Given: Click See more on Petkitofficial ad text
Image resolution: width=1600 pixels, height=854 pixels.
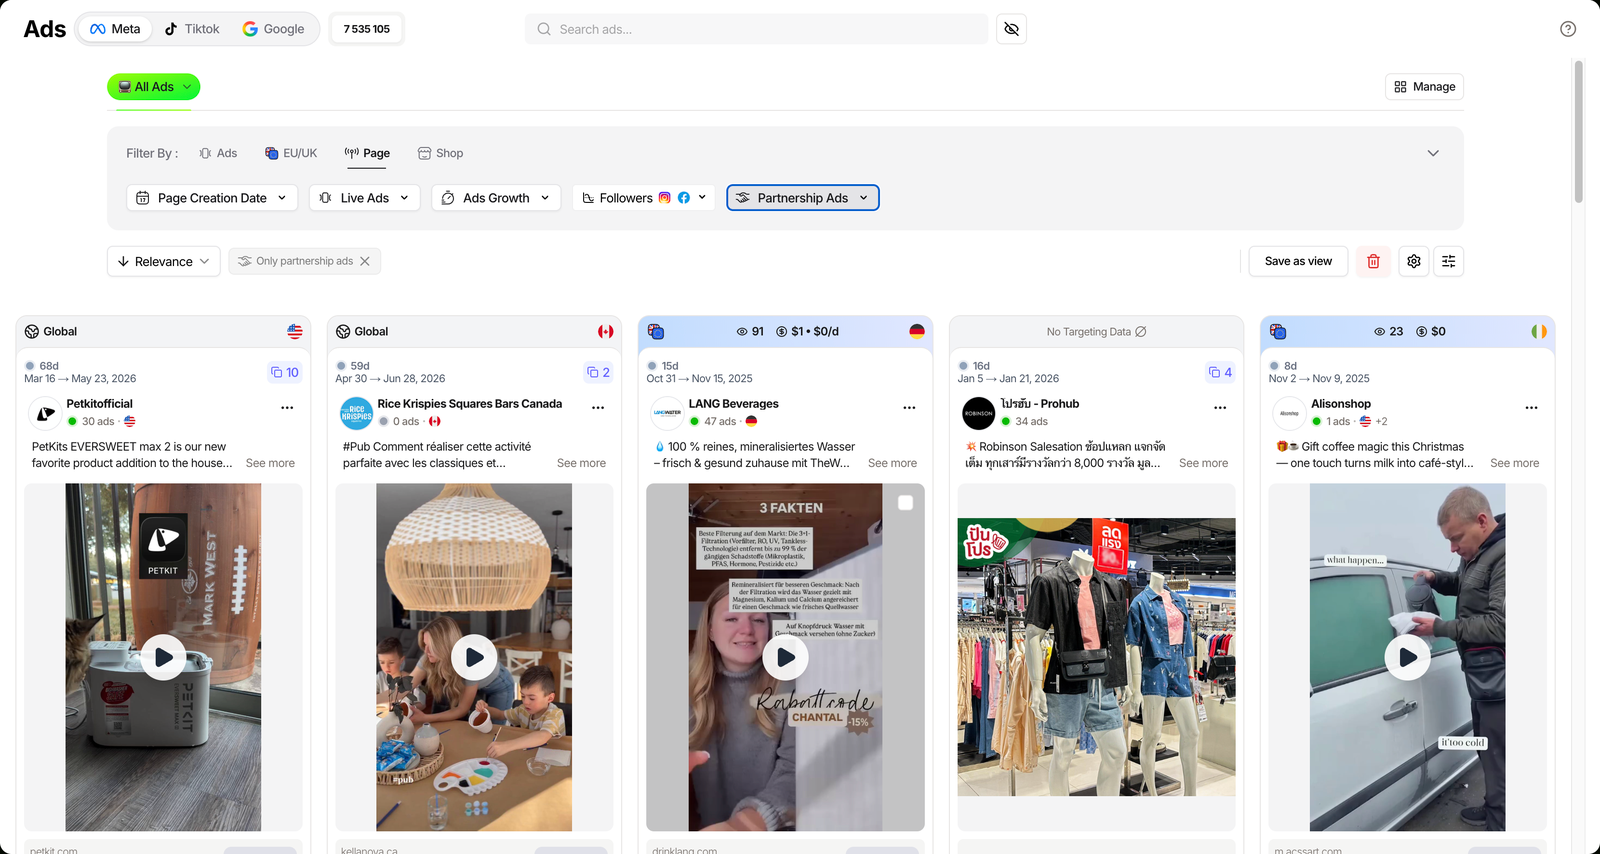Looking at the screenshot, I should [270, 463].
